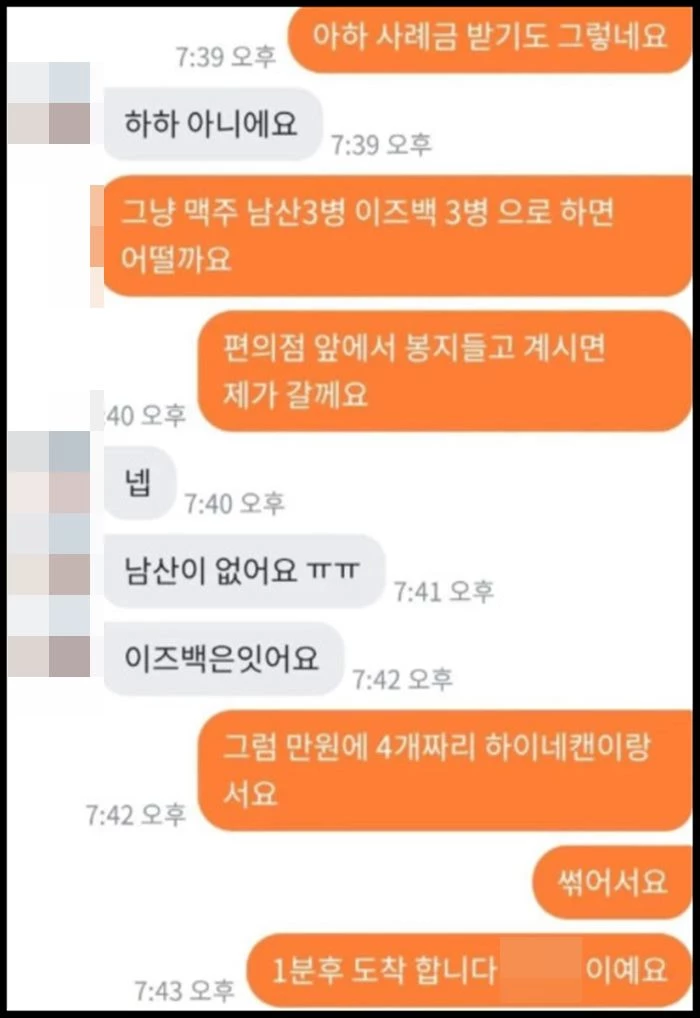Select the '이즈백은잇어요' message bubble
700x1018 pixels.
click(223, 658)
